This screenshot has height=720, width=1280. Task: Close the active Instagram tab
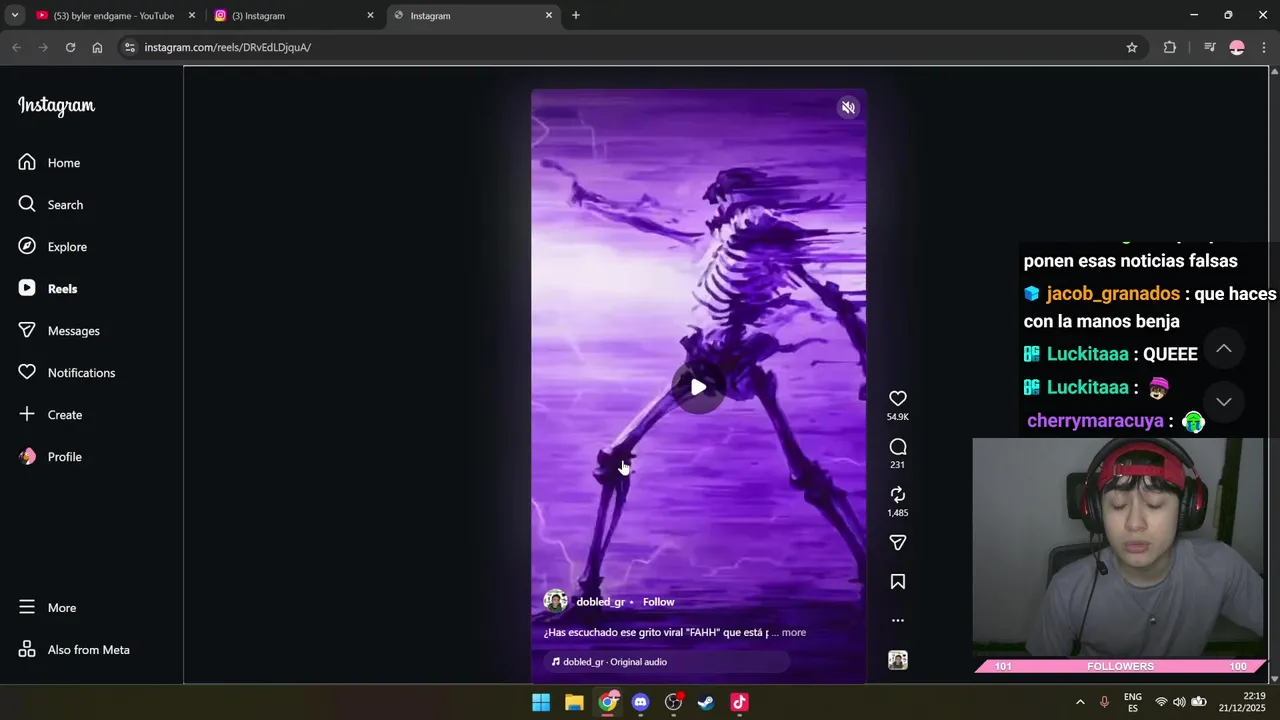(548, 15)
